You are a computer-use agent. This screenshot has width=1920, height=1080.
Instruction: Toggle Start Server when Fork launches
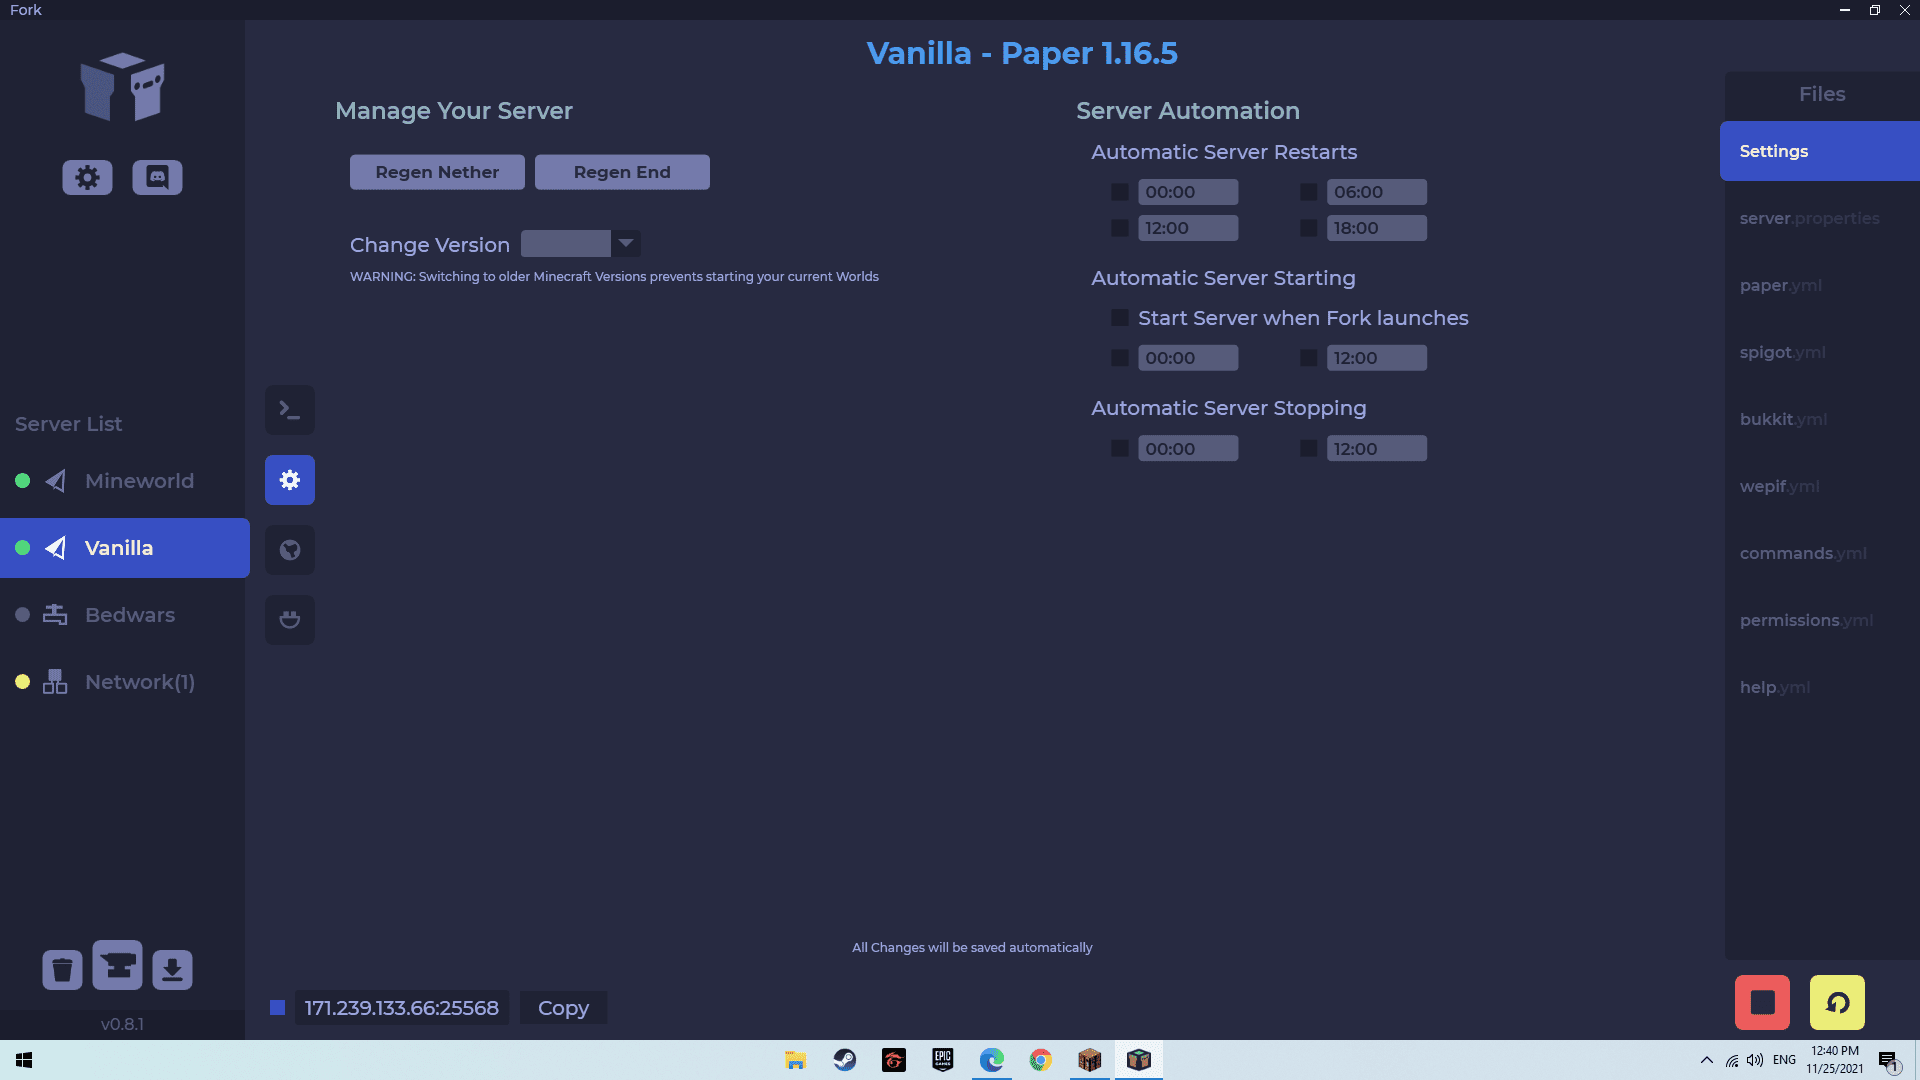(1120, 318)
